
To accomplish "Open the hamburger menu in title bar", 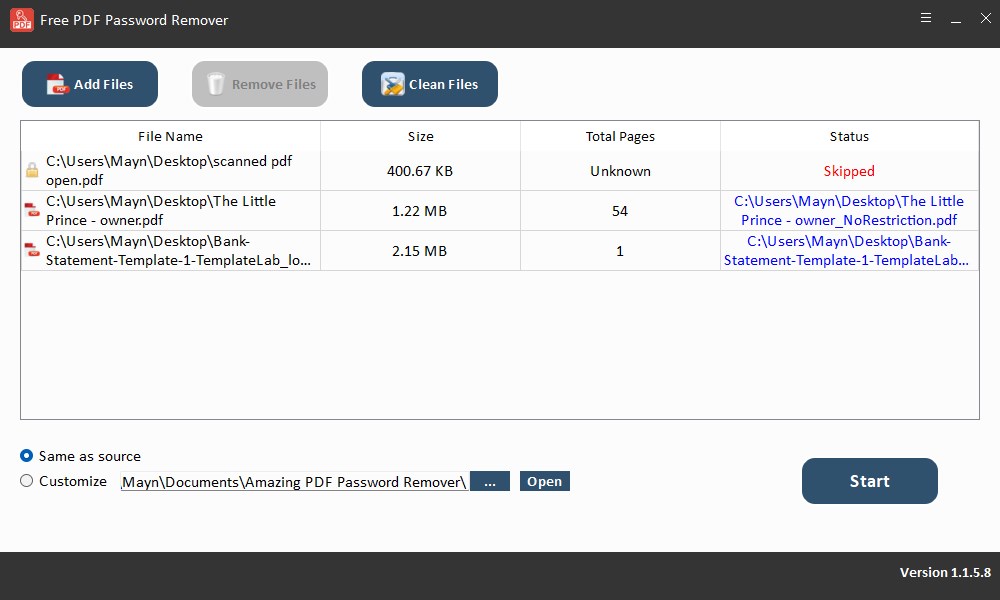I will (x=926, y=18).
